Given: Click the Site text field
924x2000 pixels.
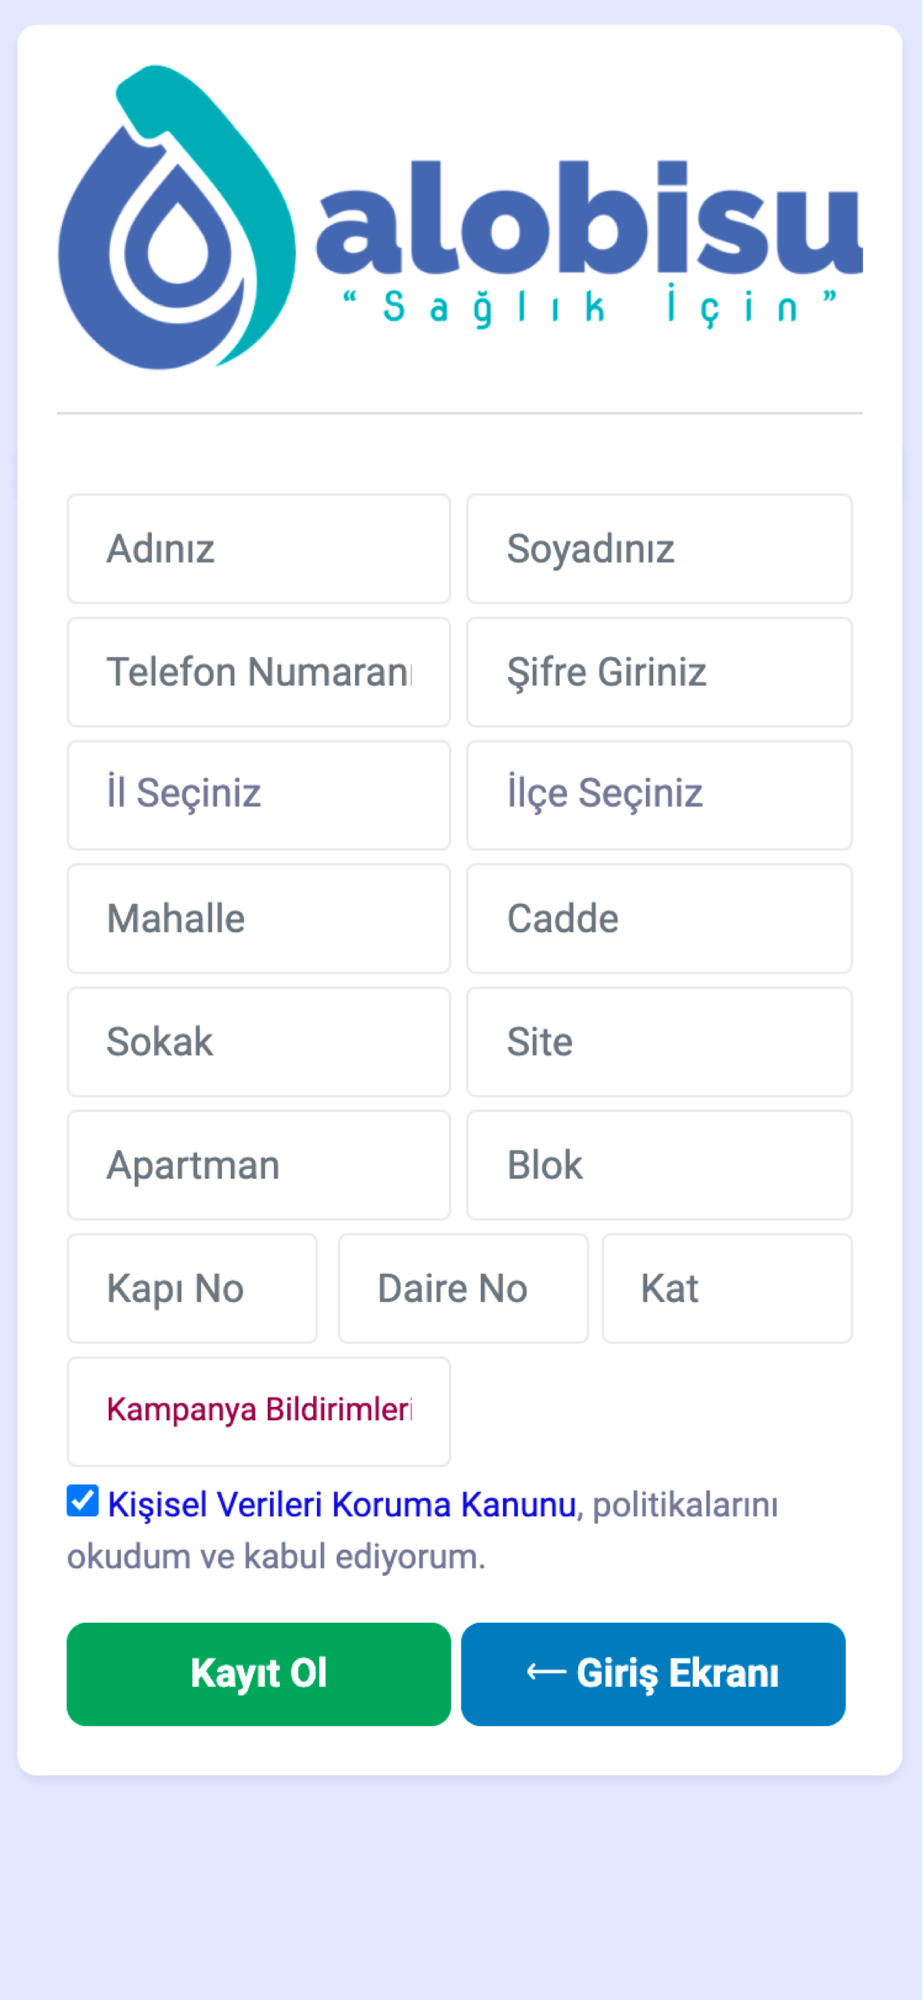Looking at the screenshot, I should (x=658, y=1042).
